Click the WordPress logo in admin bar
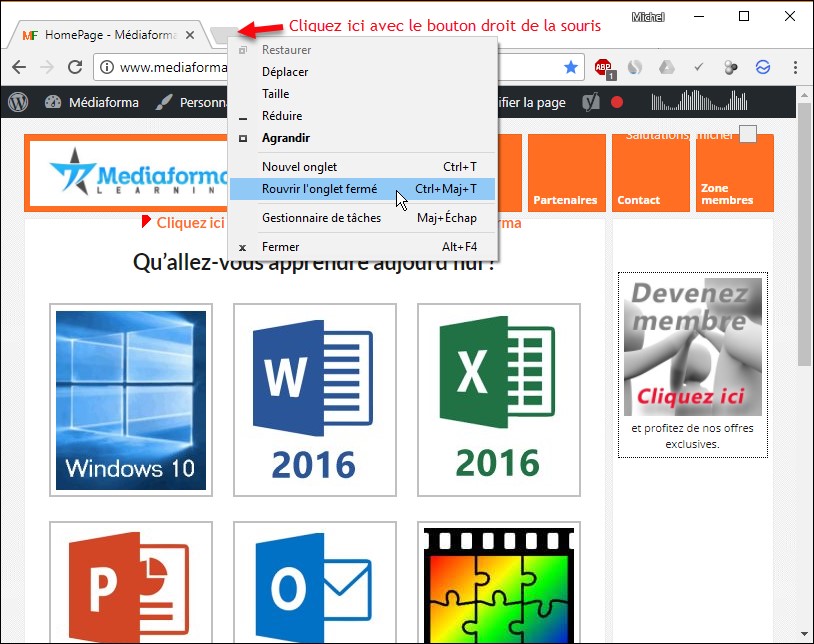Viewport: 814px width, 644px height. tap(17, 102)
